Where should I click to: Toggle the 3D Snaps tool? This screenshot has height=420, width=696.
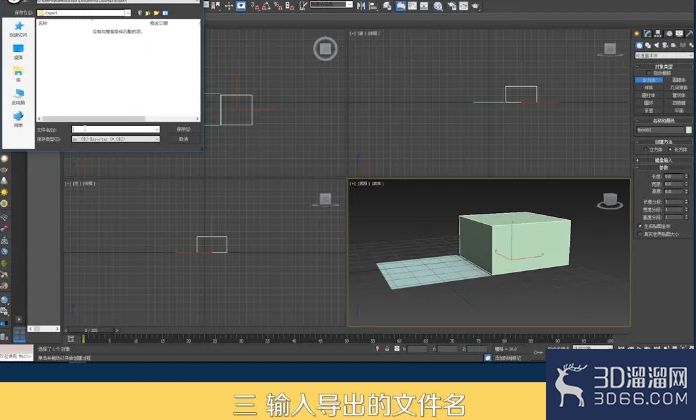pyautogui.click(x=255, y=6)
